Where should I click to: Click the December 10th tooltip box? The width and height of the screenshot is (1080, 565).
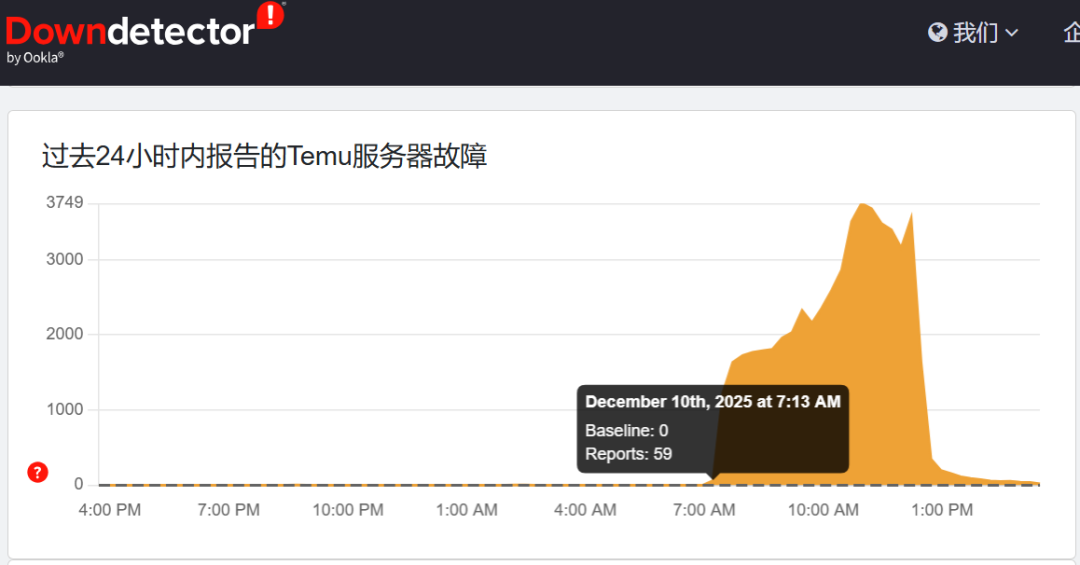coord(712,428)
